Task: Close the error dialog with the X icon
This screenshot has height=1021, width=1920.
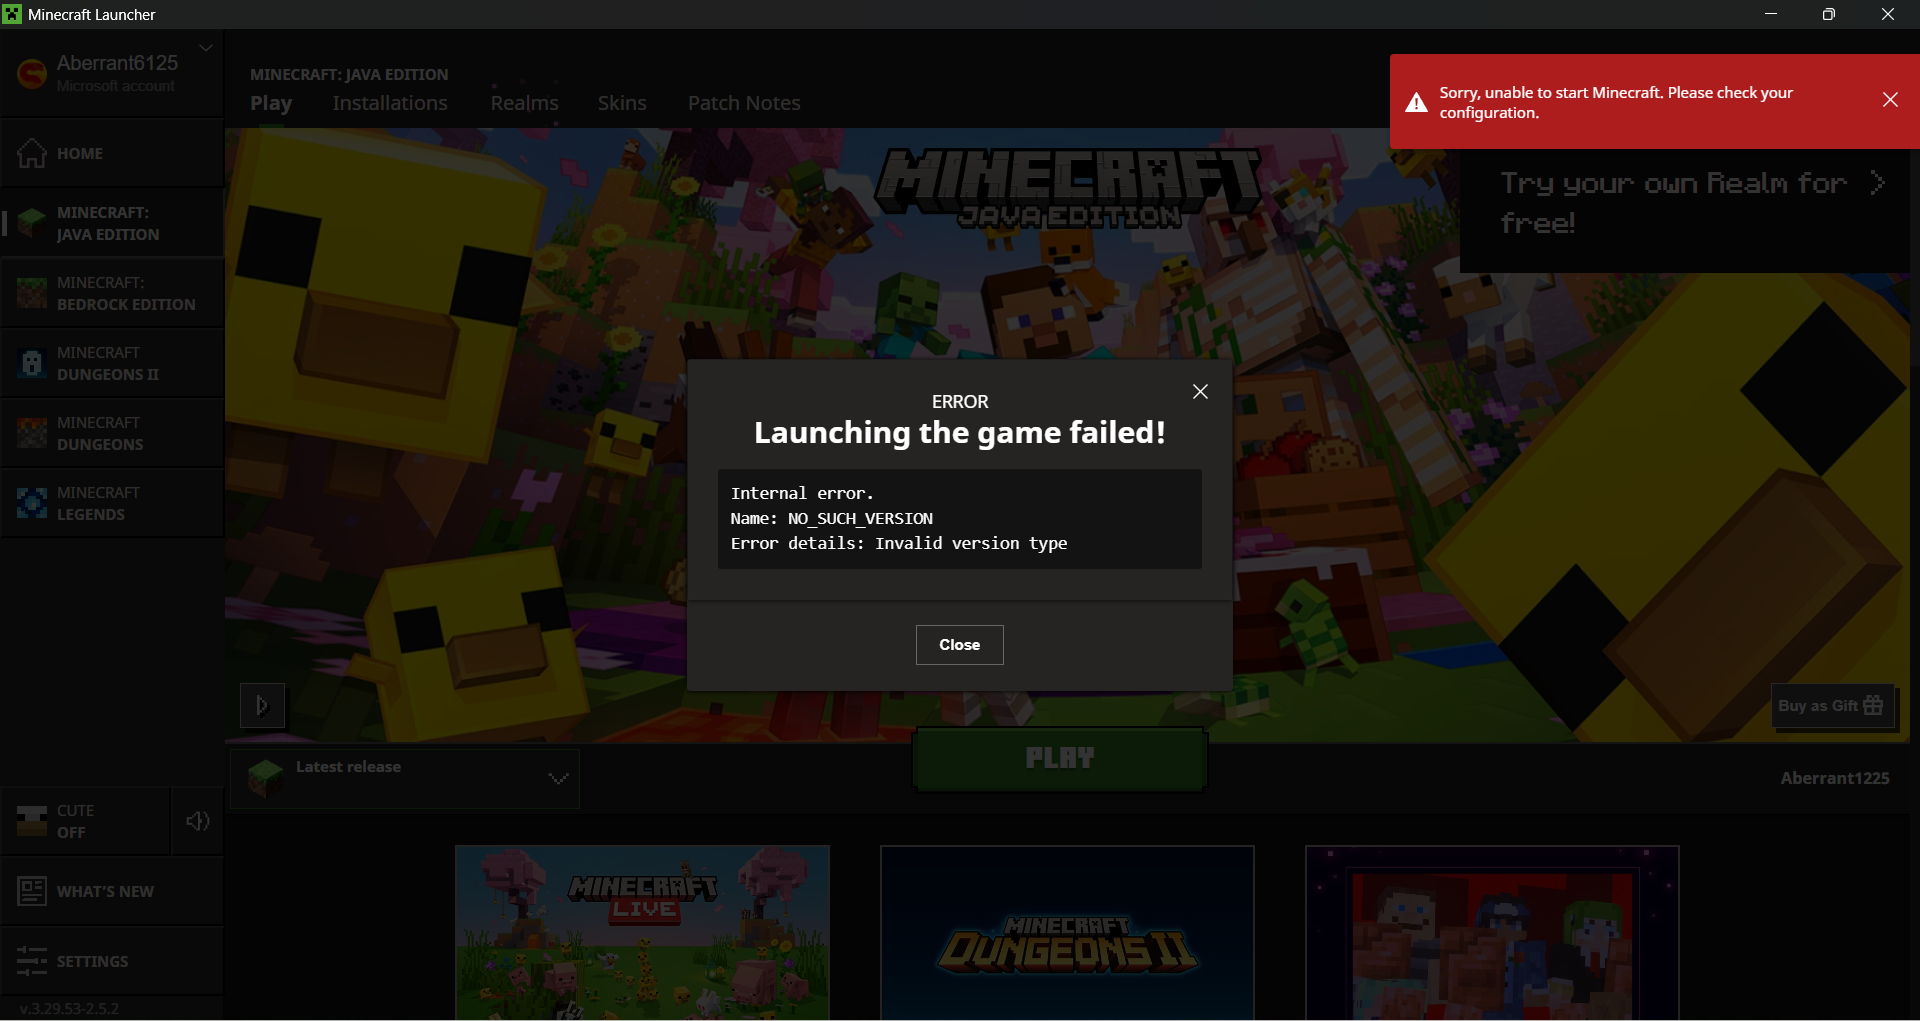Action: (x=1200, y=392)
